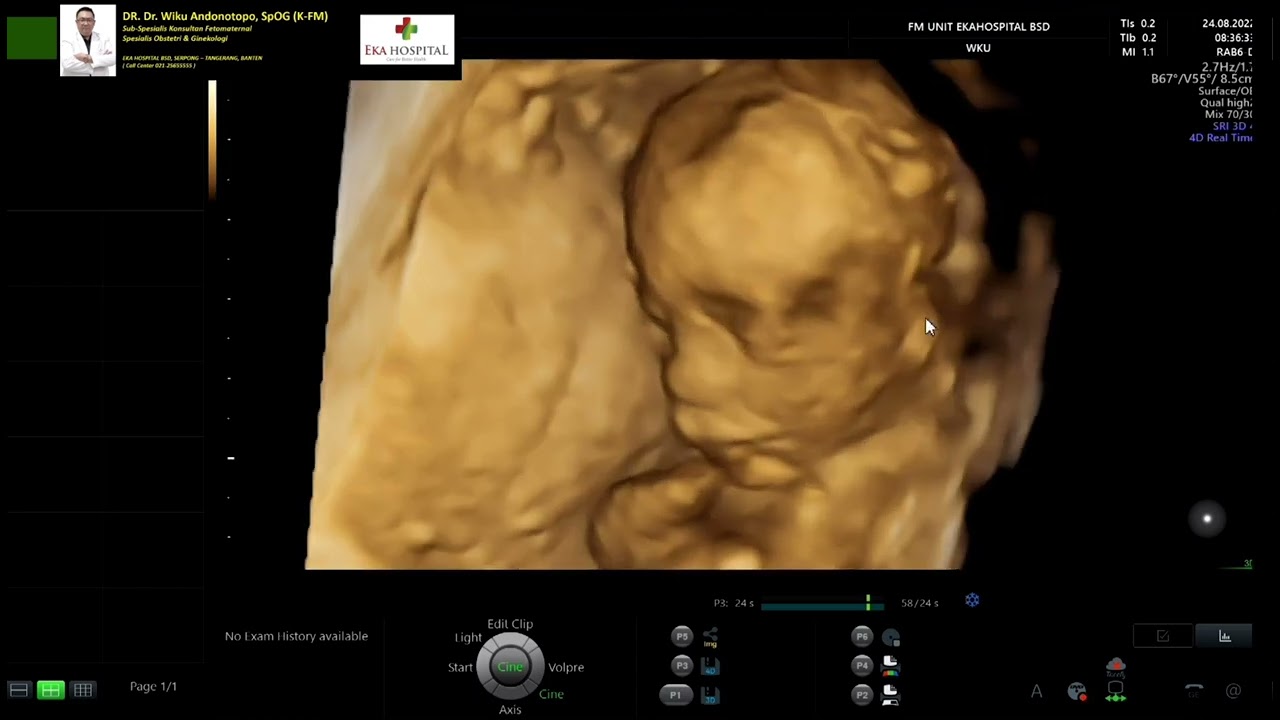Select Volpre on the trackball control
1280x720 pixels.
(566, 667)
